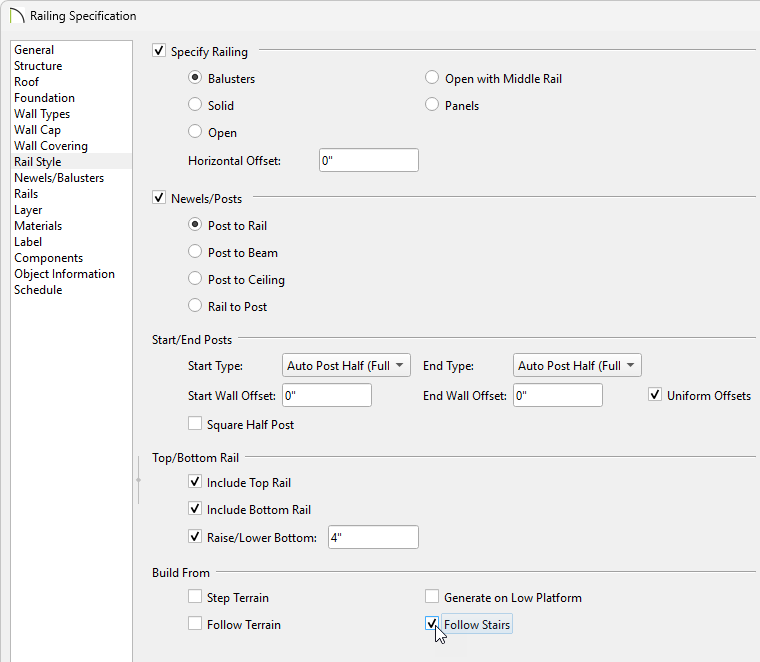
Task: Select the Balusters radio option
Action: [195, 78]
